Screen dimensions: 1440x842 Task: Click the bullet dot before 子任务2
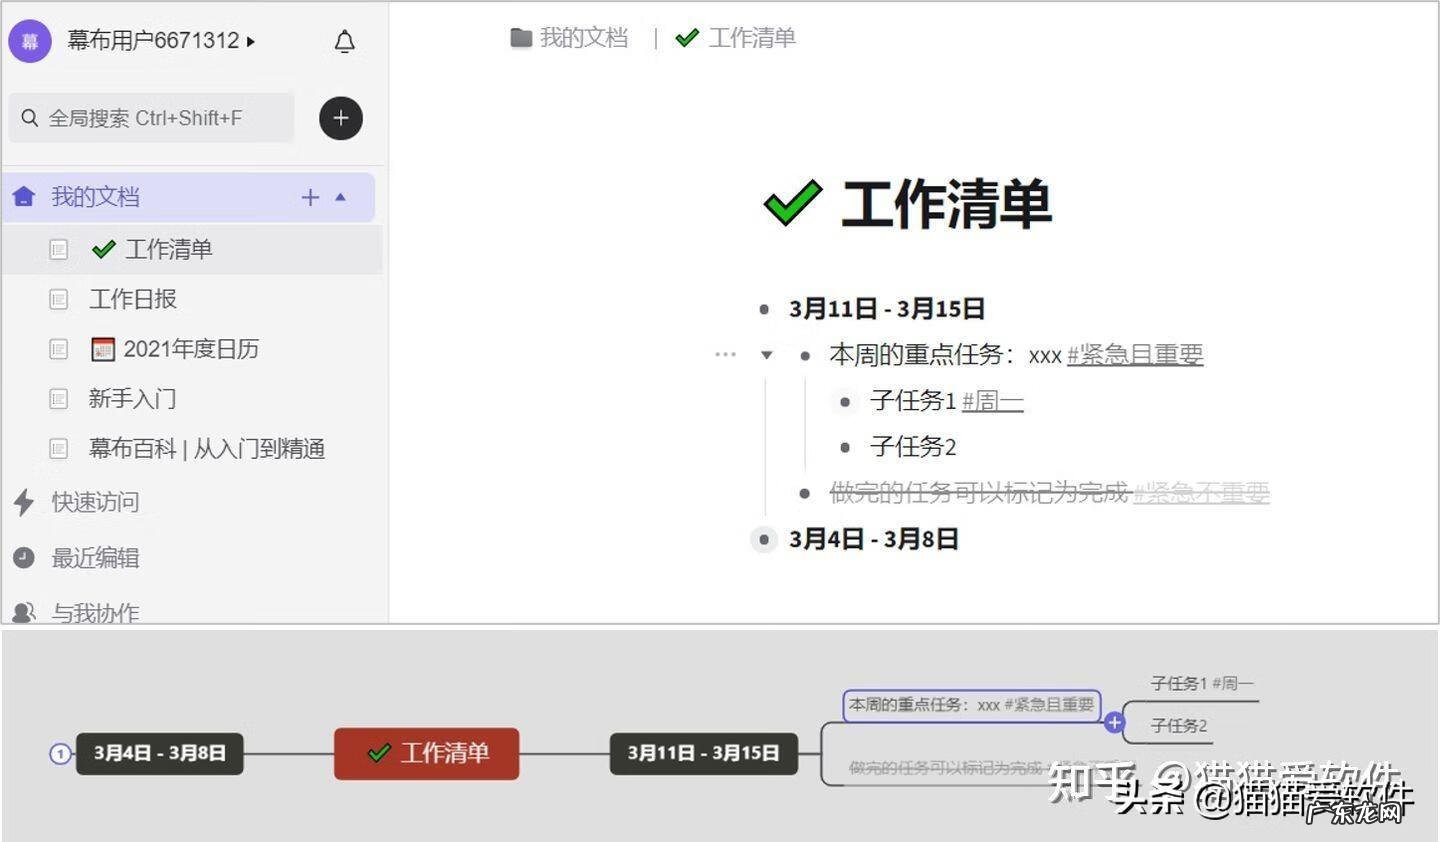point(844,448)
